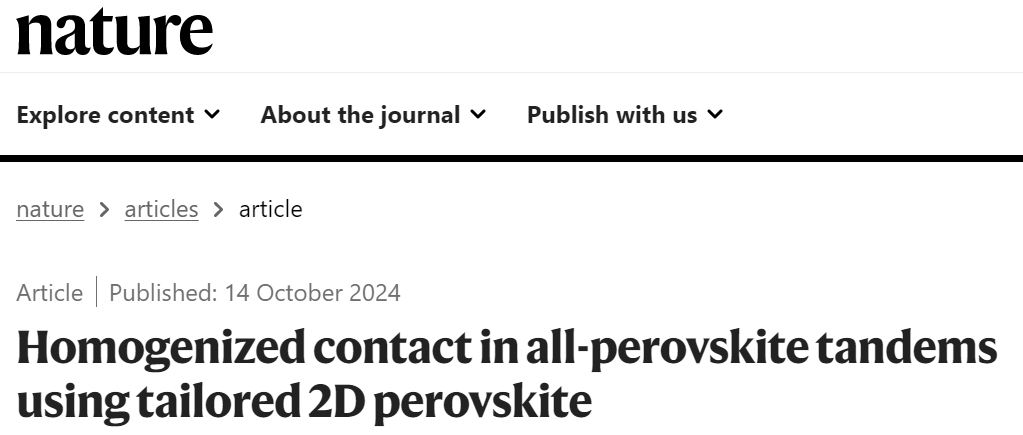
Task: Expand the chevron beside About the journal
Action: pyautogui.click(x=478, y=115)
